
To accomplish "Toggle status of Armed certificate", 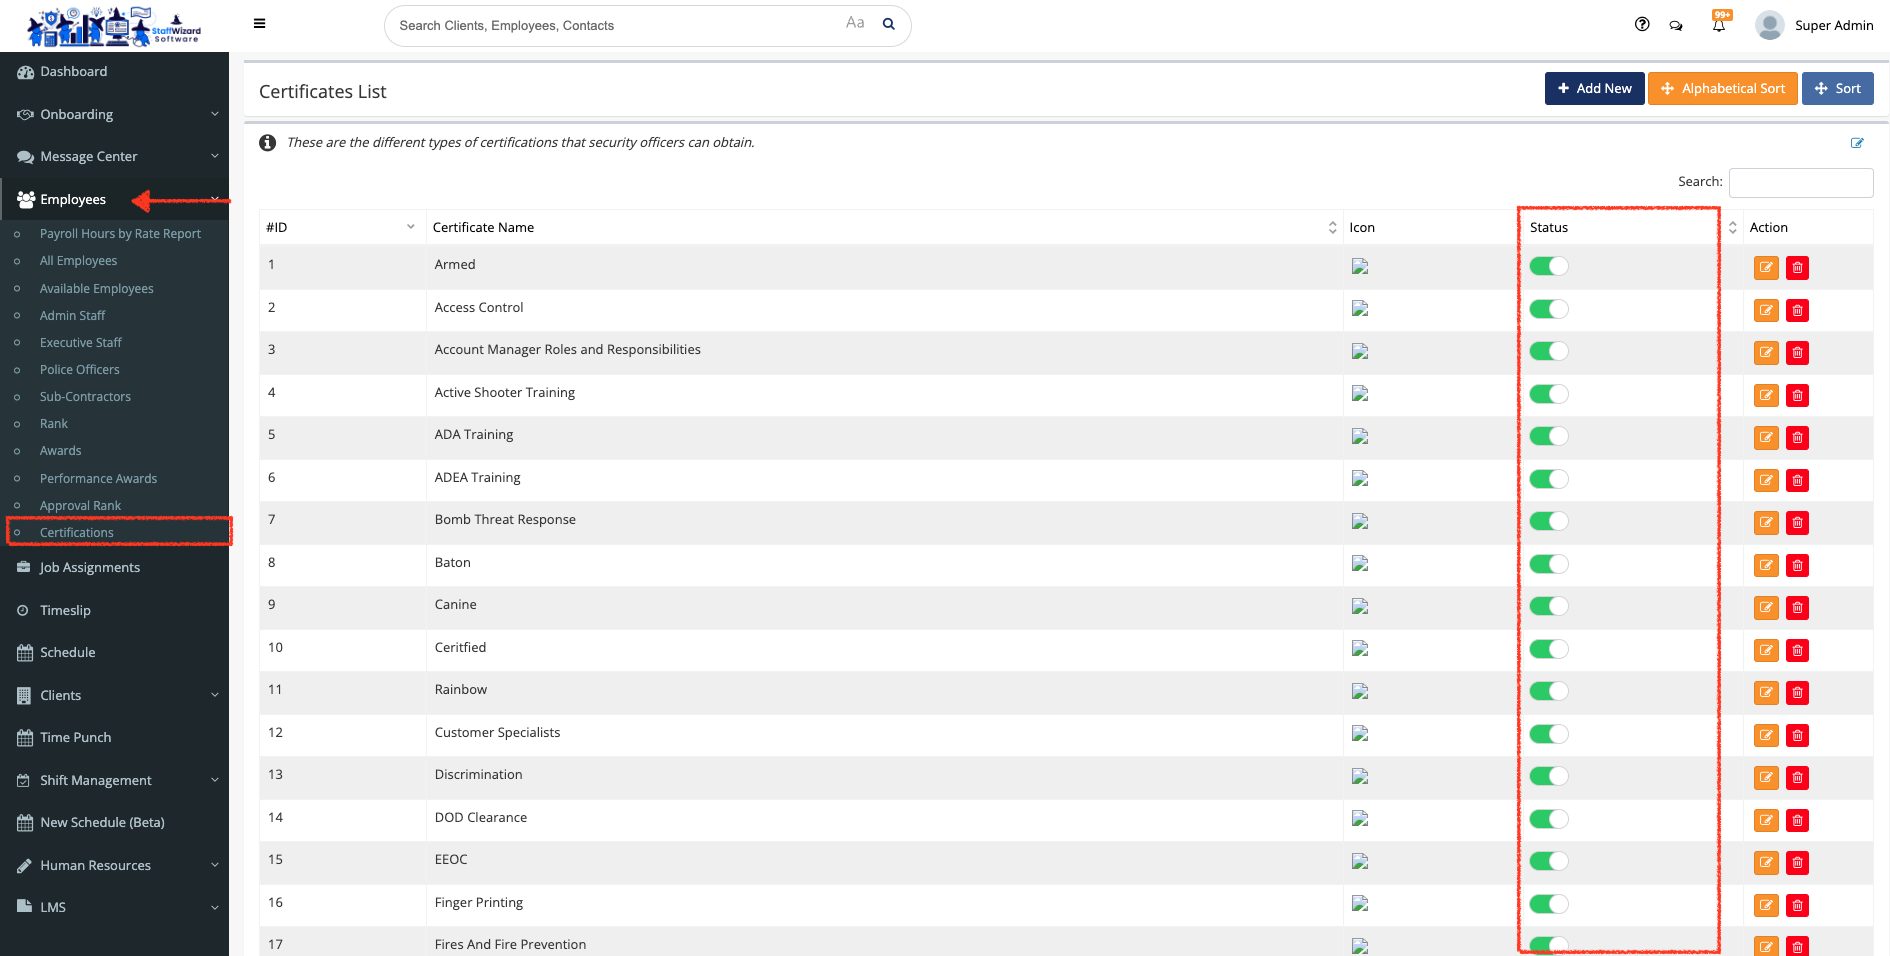I will 1548,266.
